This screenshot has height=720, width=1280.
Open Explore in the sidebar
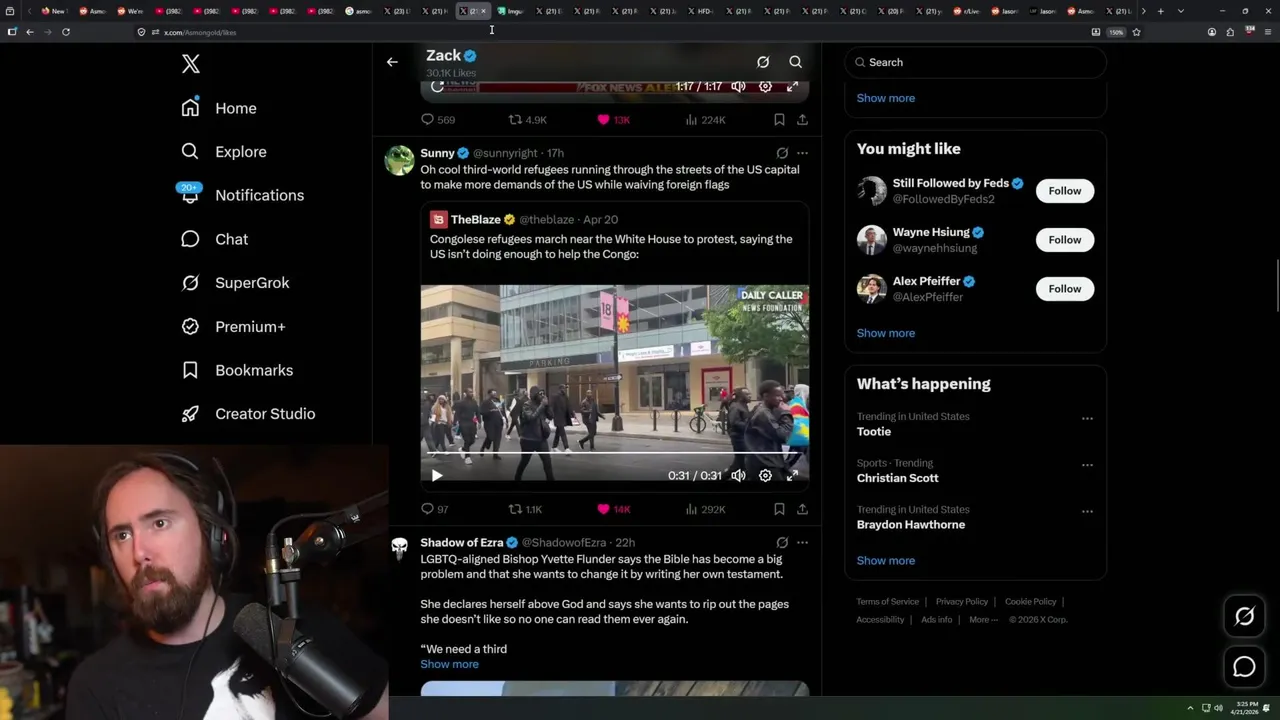click(224, 152)
